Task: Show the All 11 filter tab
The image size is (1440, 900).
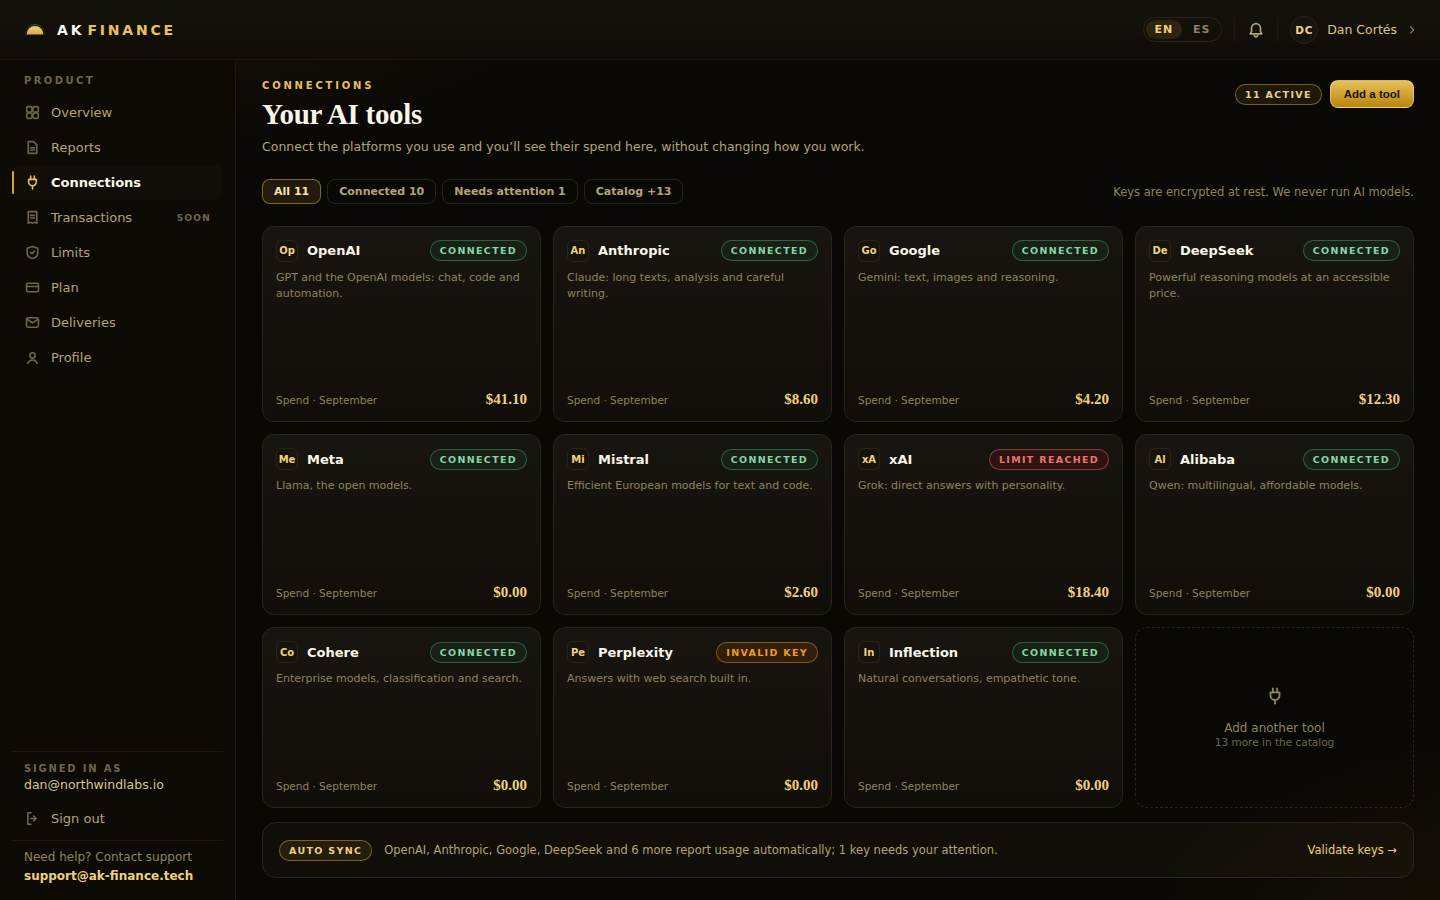Action: 291,192
